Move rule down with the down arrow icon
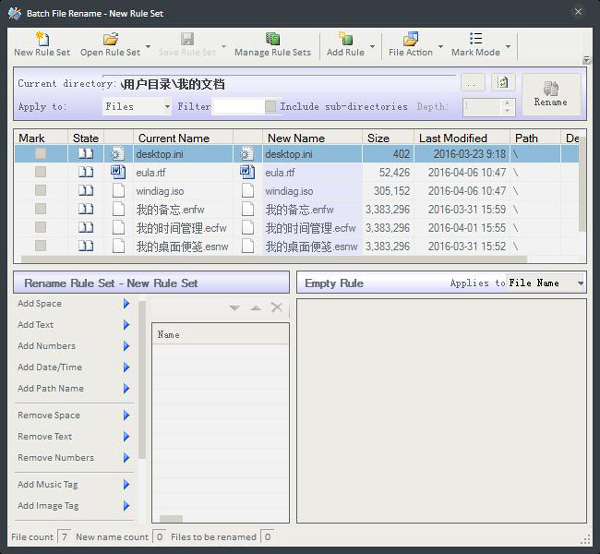The width and height of the screenshot is (600, 554). click(235, 308)
